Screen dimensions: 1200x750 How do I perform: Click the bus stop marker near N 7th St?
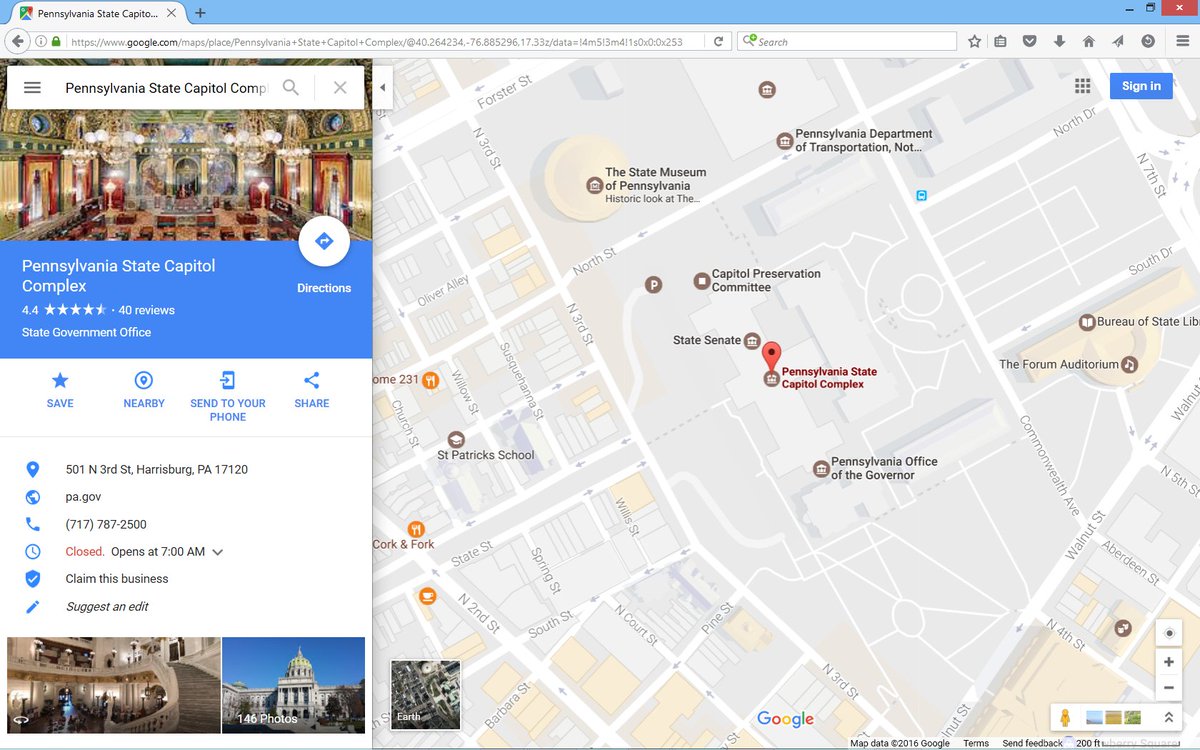coord(922,196)
